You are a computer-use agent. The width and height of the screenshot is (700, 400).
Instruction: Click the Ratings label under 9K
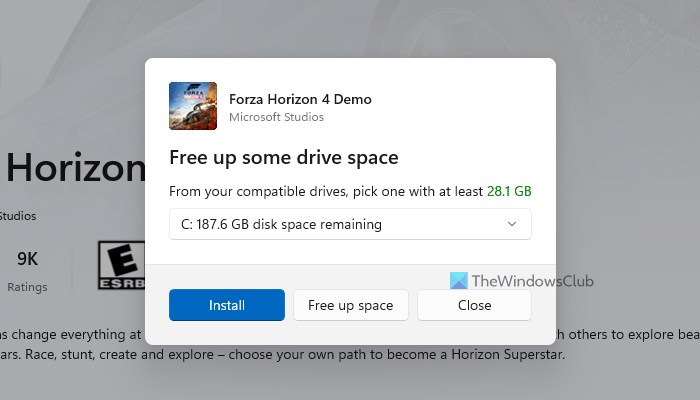pos(28,287)
